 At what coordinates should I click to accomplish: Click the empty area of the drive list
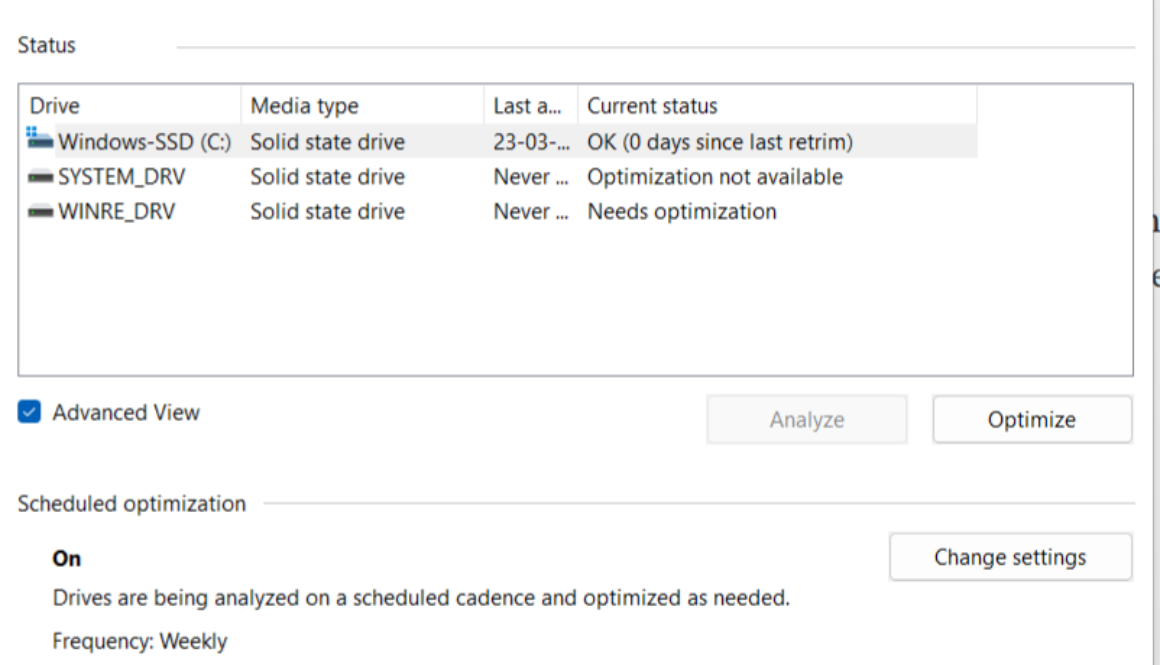point(575,300)
